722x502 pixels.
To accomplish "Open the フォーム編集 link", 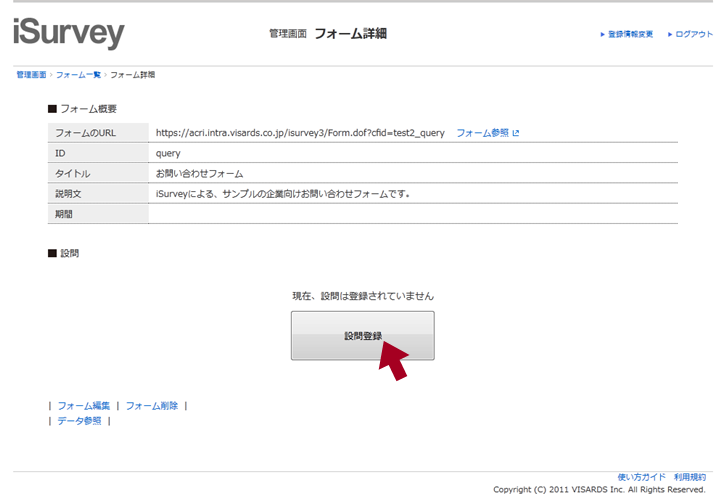I will [84, 406].
